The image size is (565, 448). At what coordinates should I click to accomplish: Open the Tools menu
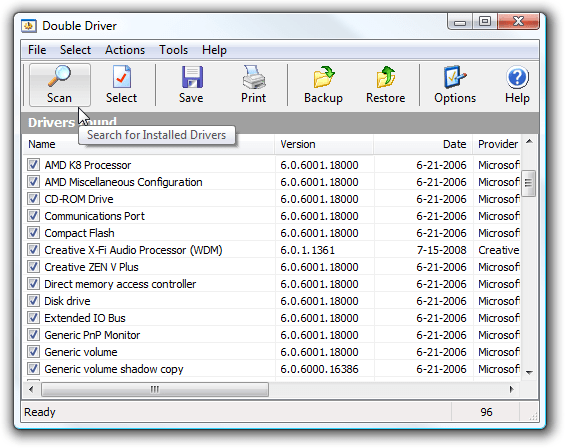pyautogui.click(x=174, y=50)
